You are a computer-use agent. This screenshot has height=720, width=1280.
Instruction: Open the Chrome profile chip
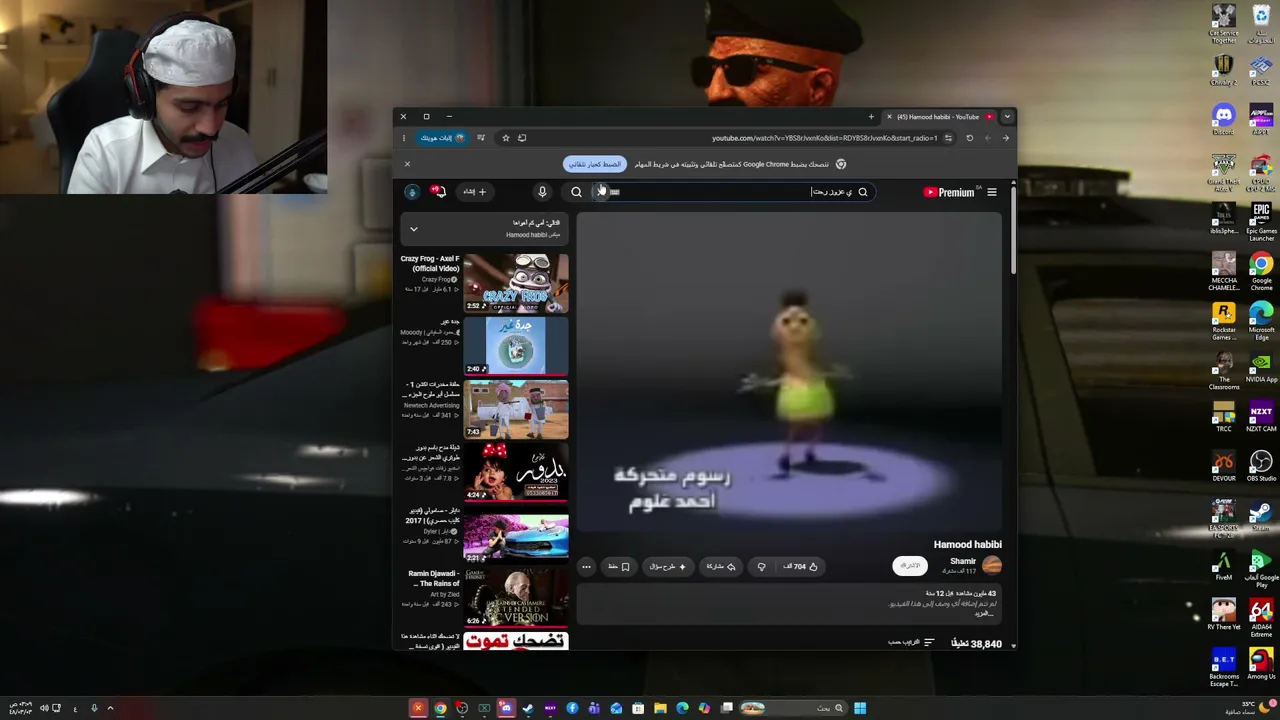click(x=442, y=138)
